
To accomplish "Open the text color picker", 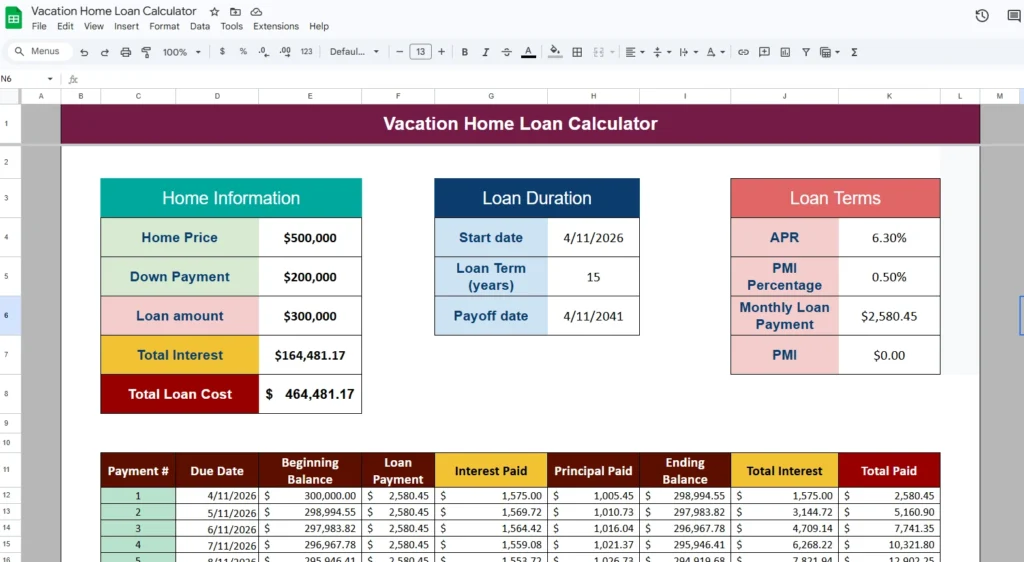I will [x=528, y=52].
